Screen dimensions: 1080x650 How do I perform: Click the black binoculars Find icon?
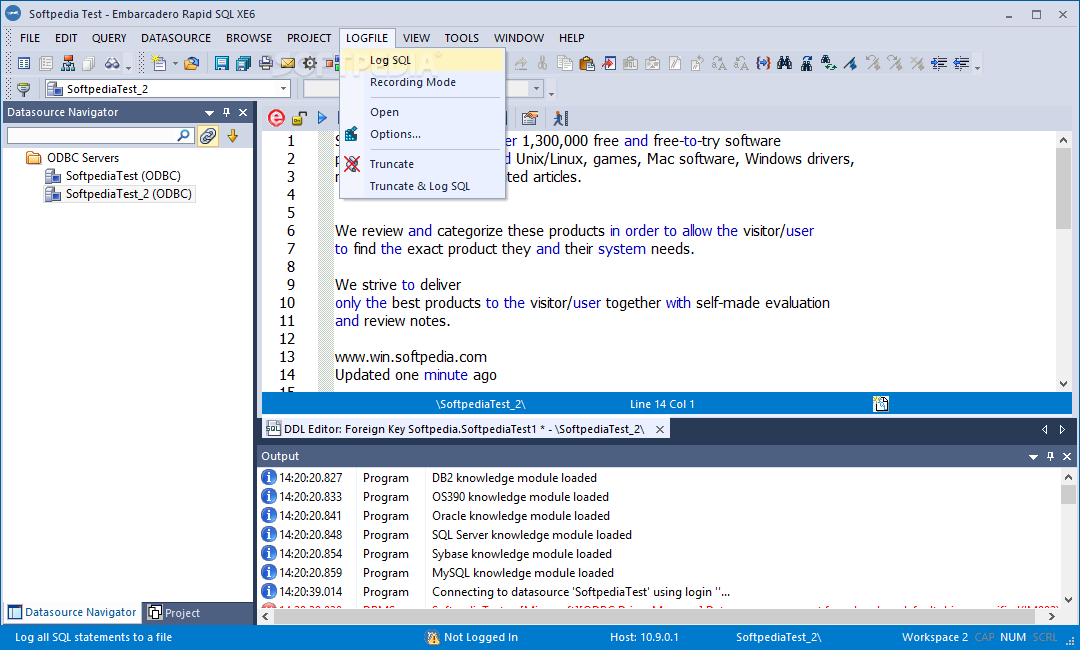(x=785, y=64)
